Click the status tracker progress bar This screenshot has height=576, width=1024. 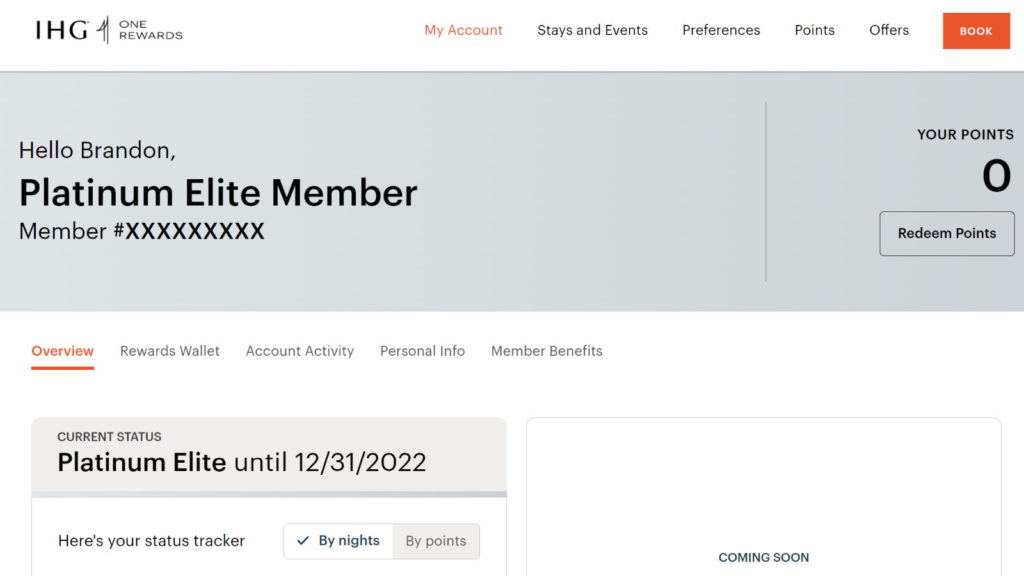(x=270, y=491)
